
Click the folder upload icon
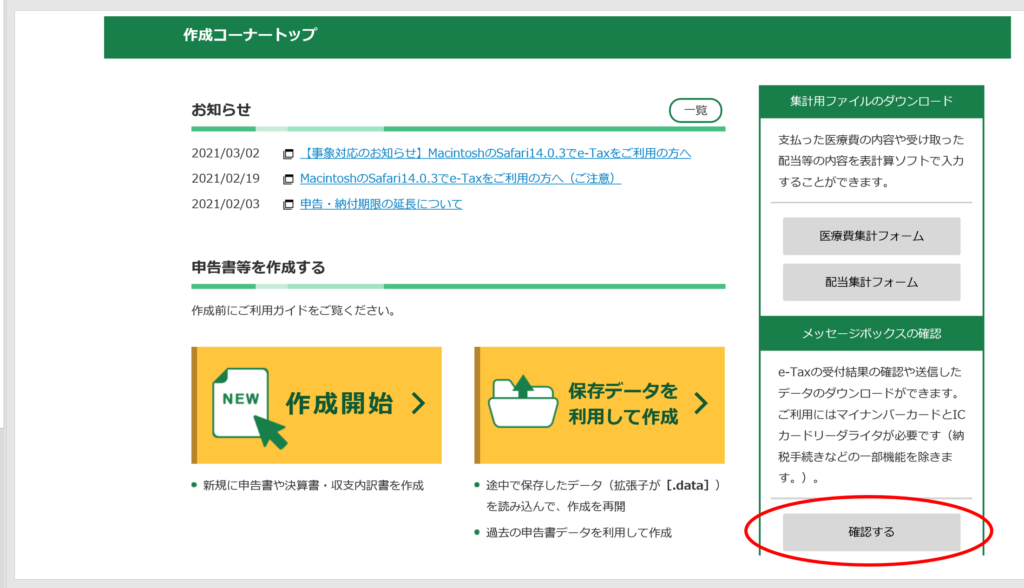tap(523, 402)
